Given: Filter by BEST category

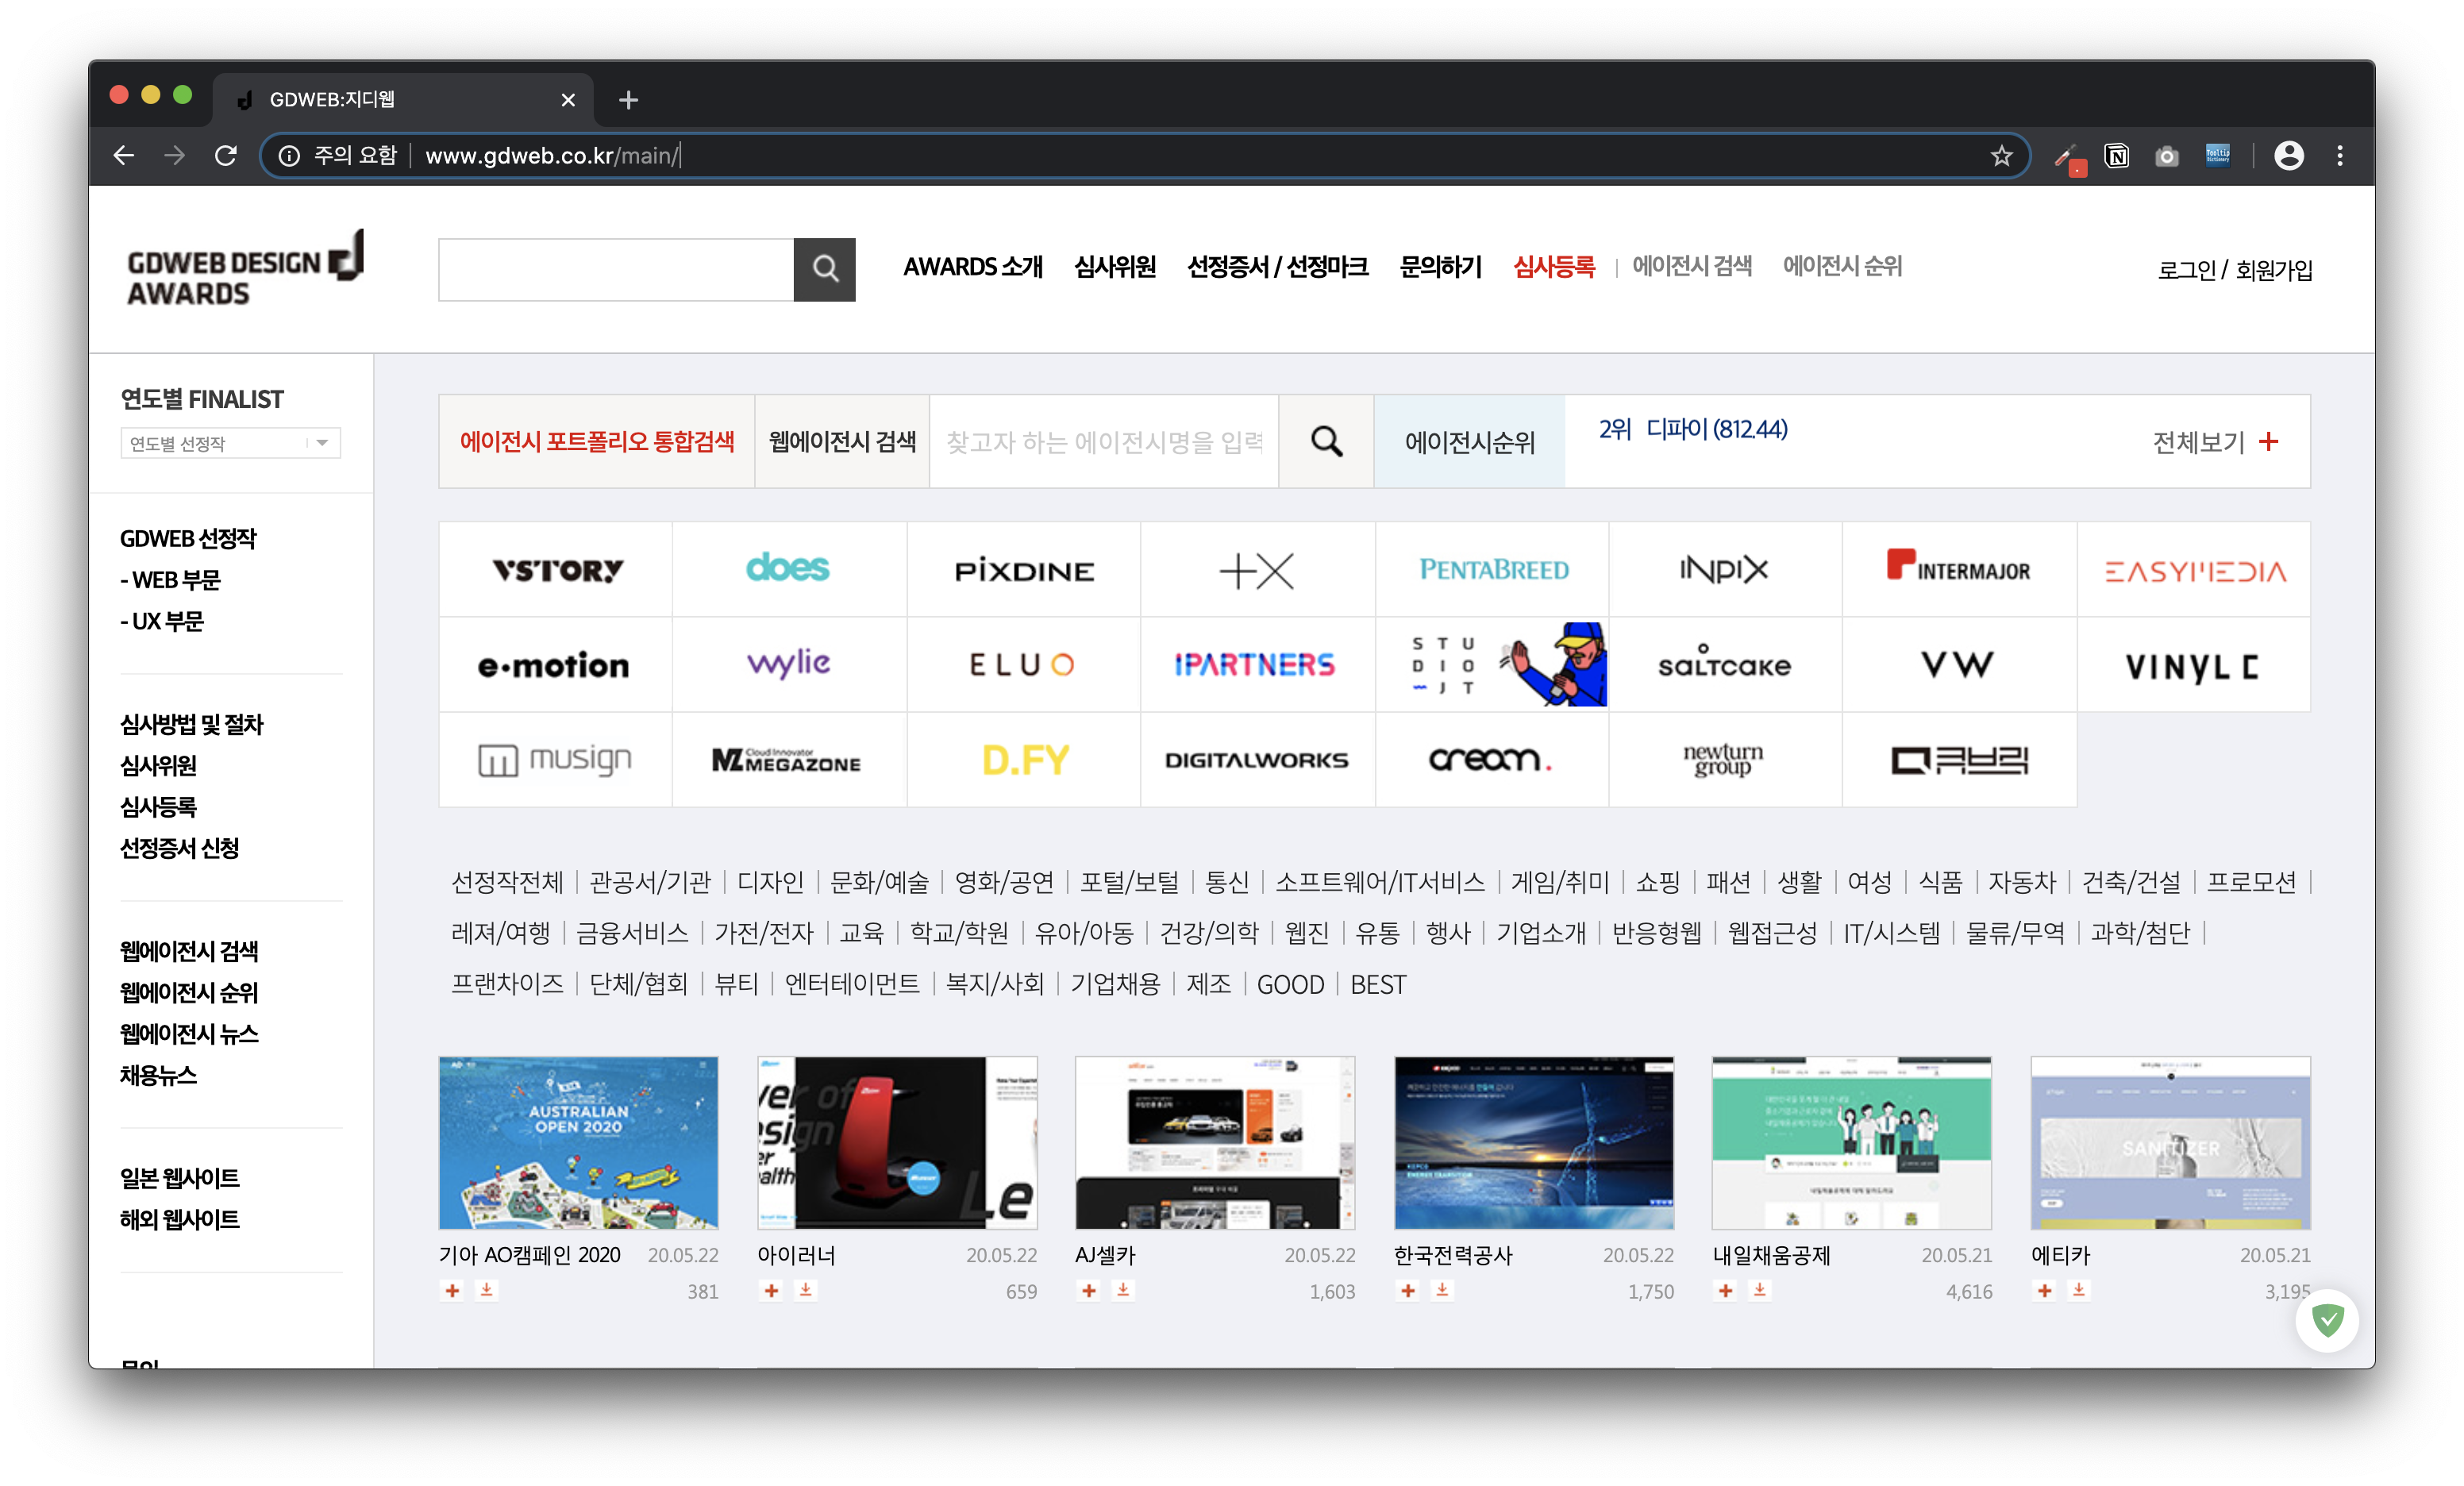Looking at the screenshot, I should pyautogui.click(x=1377, y=985).
